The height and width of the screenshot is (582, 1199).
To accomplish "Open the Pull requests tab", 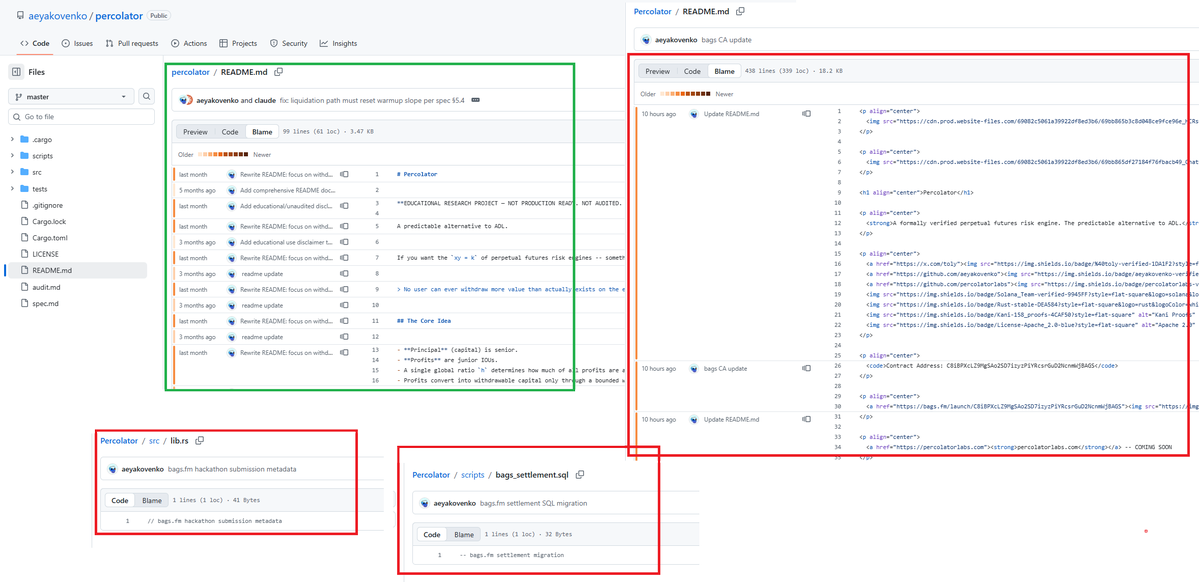I will coord(132,44).
